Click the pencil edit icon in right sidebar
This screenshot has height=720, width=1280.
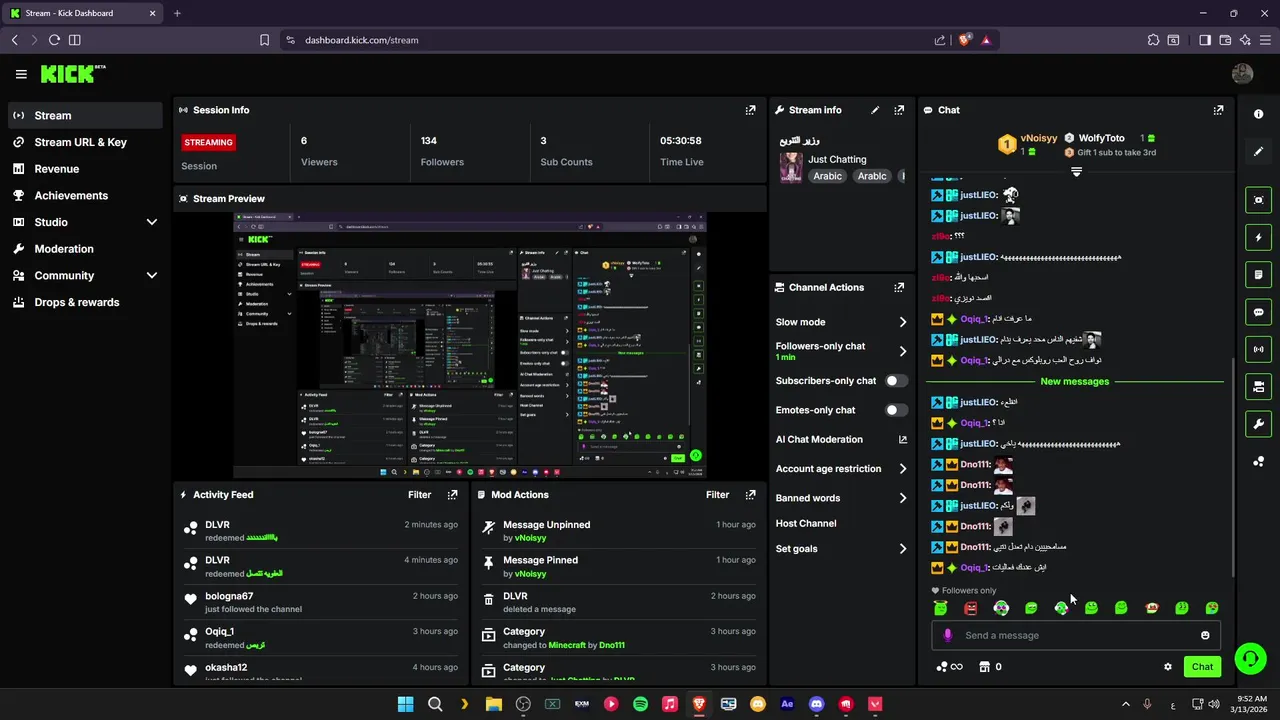pos(1259,151)
